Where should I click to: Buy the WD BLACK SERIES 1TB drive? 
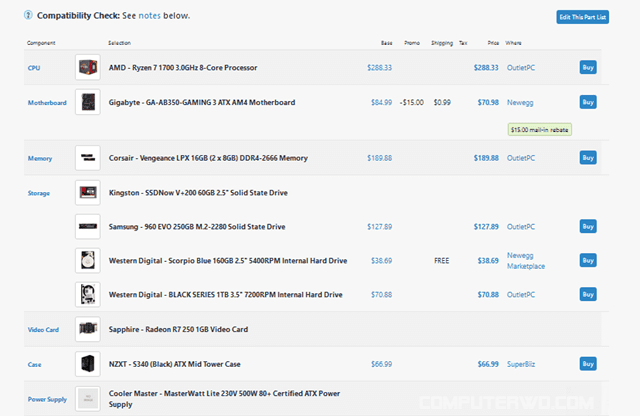[x=588, y=294]
